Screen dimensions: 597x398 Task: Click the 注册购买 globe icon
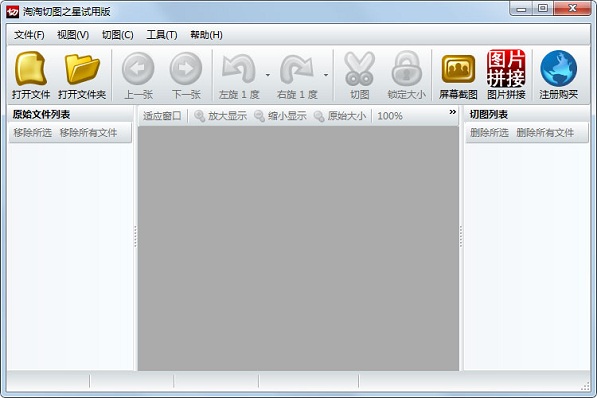tap(559, 69)
